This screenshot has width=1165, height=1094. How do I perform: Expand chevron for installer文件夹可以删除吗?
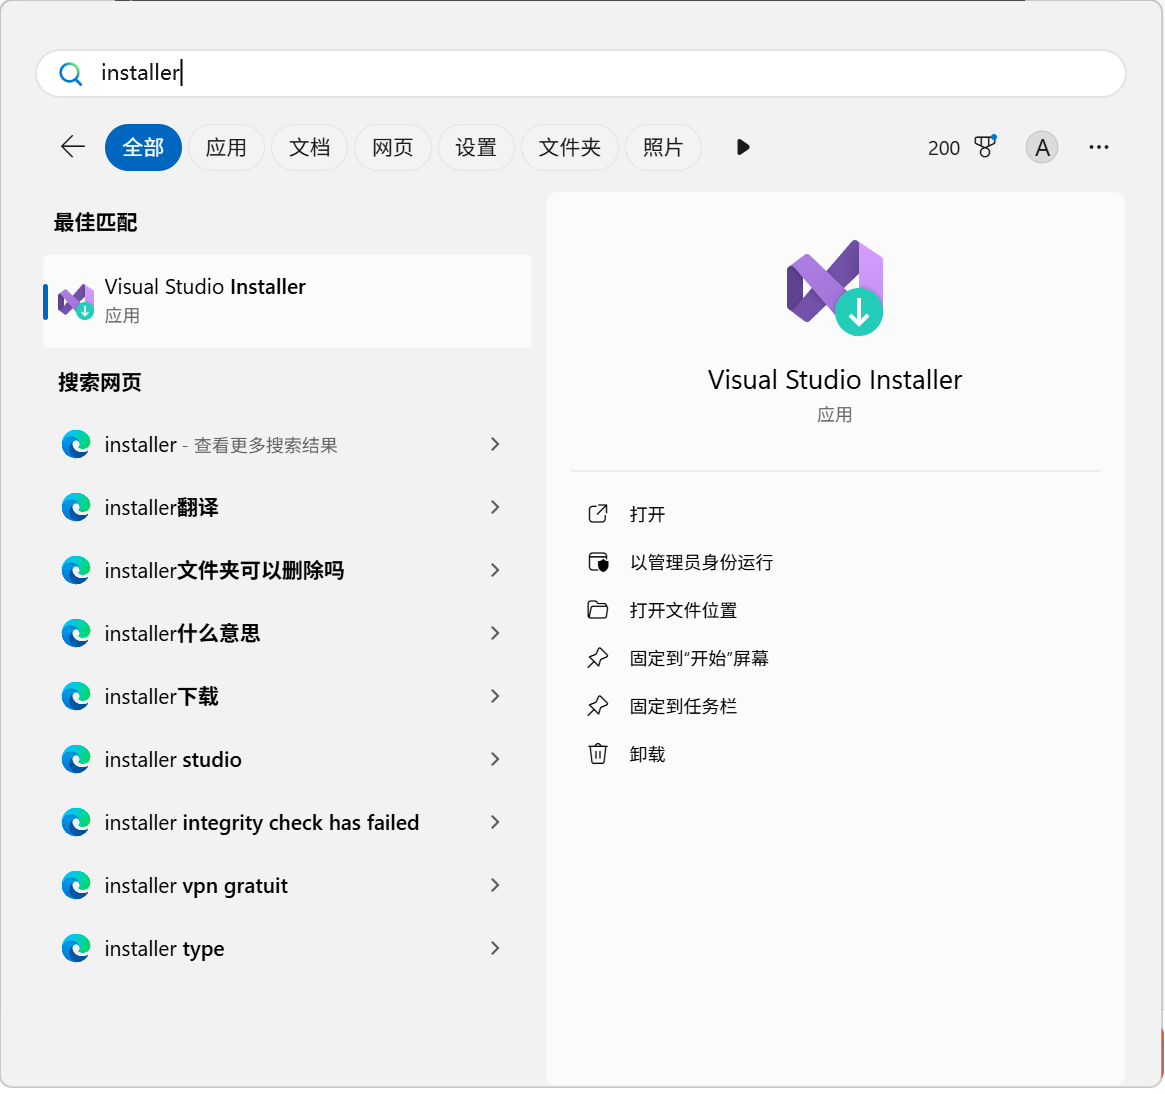[496, 570]
